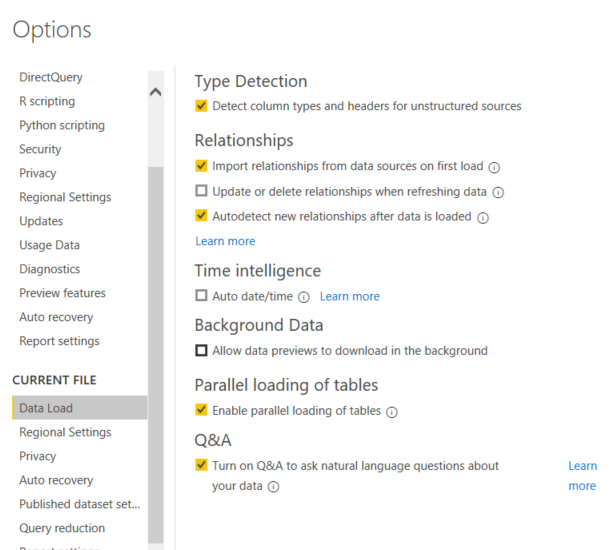Click info icon after 'your data' in Q&A
The height and width of the screenshot is (550, 609).
(273, 487)
